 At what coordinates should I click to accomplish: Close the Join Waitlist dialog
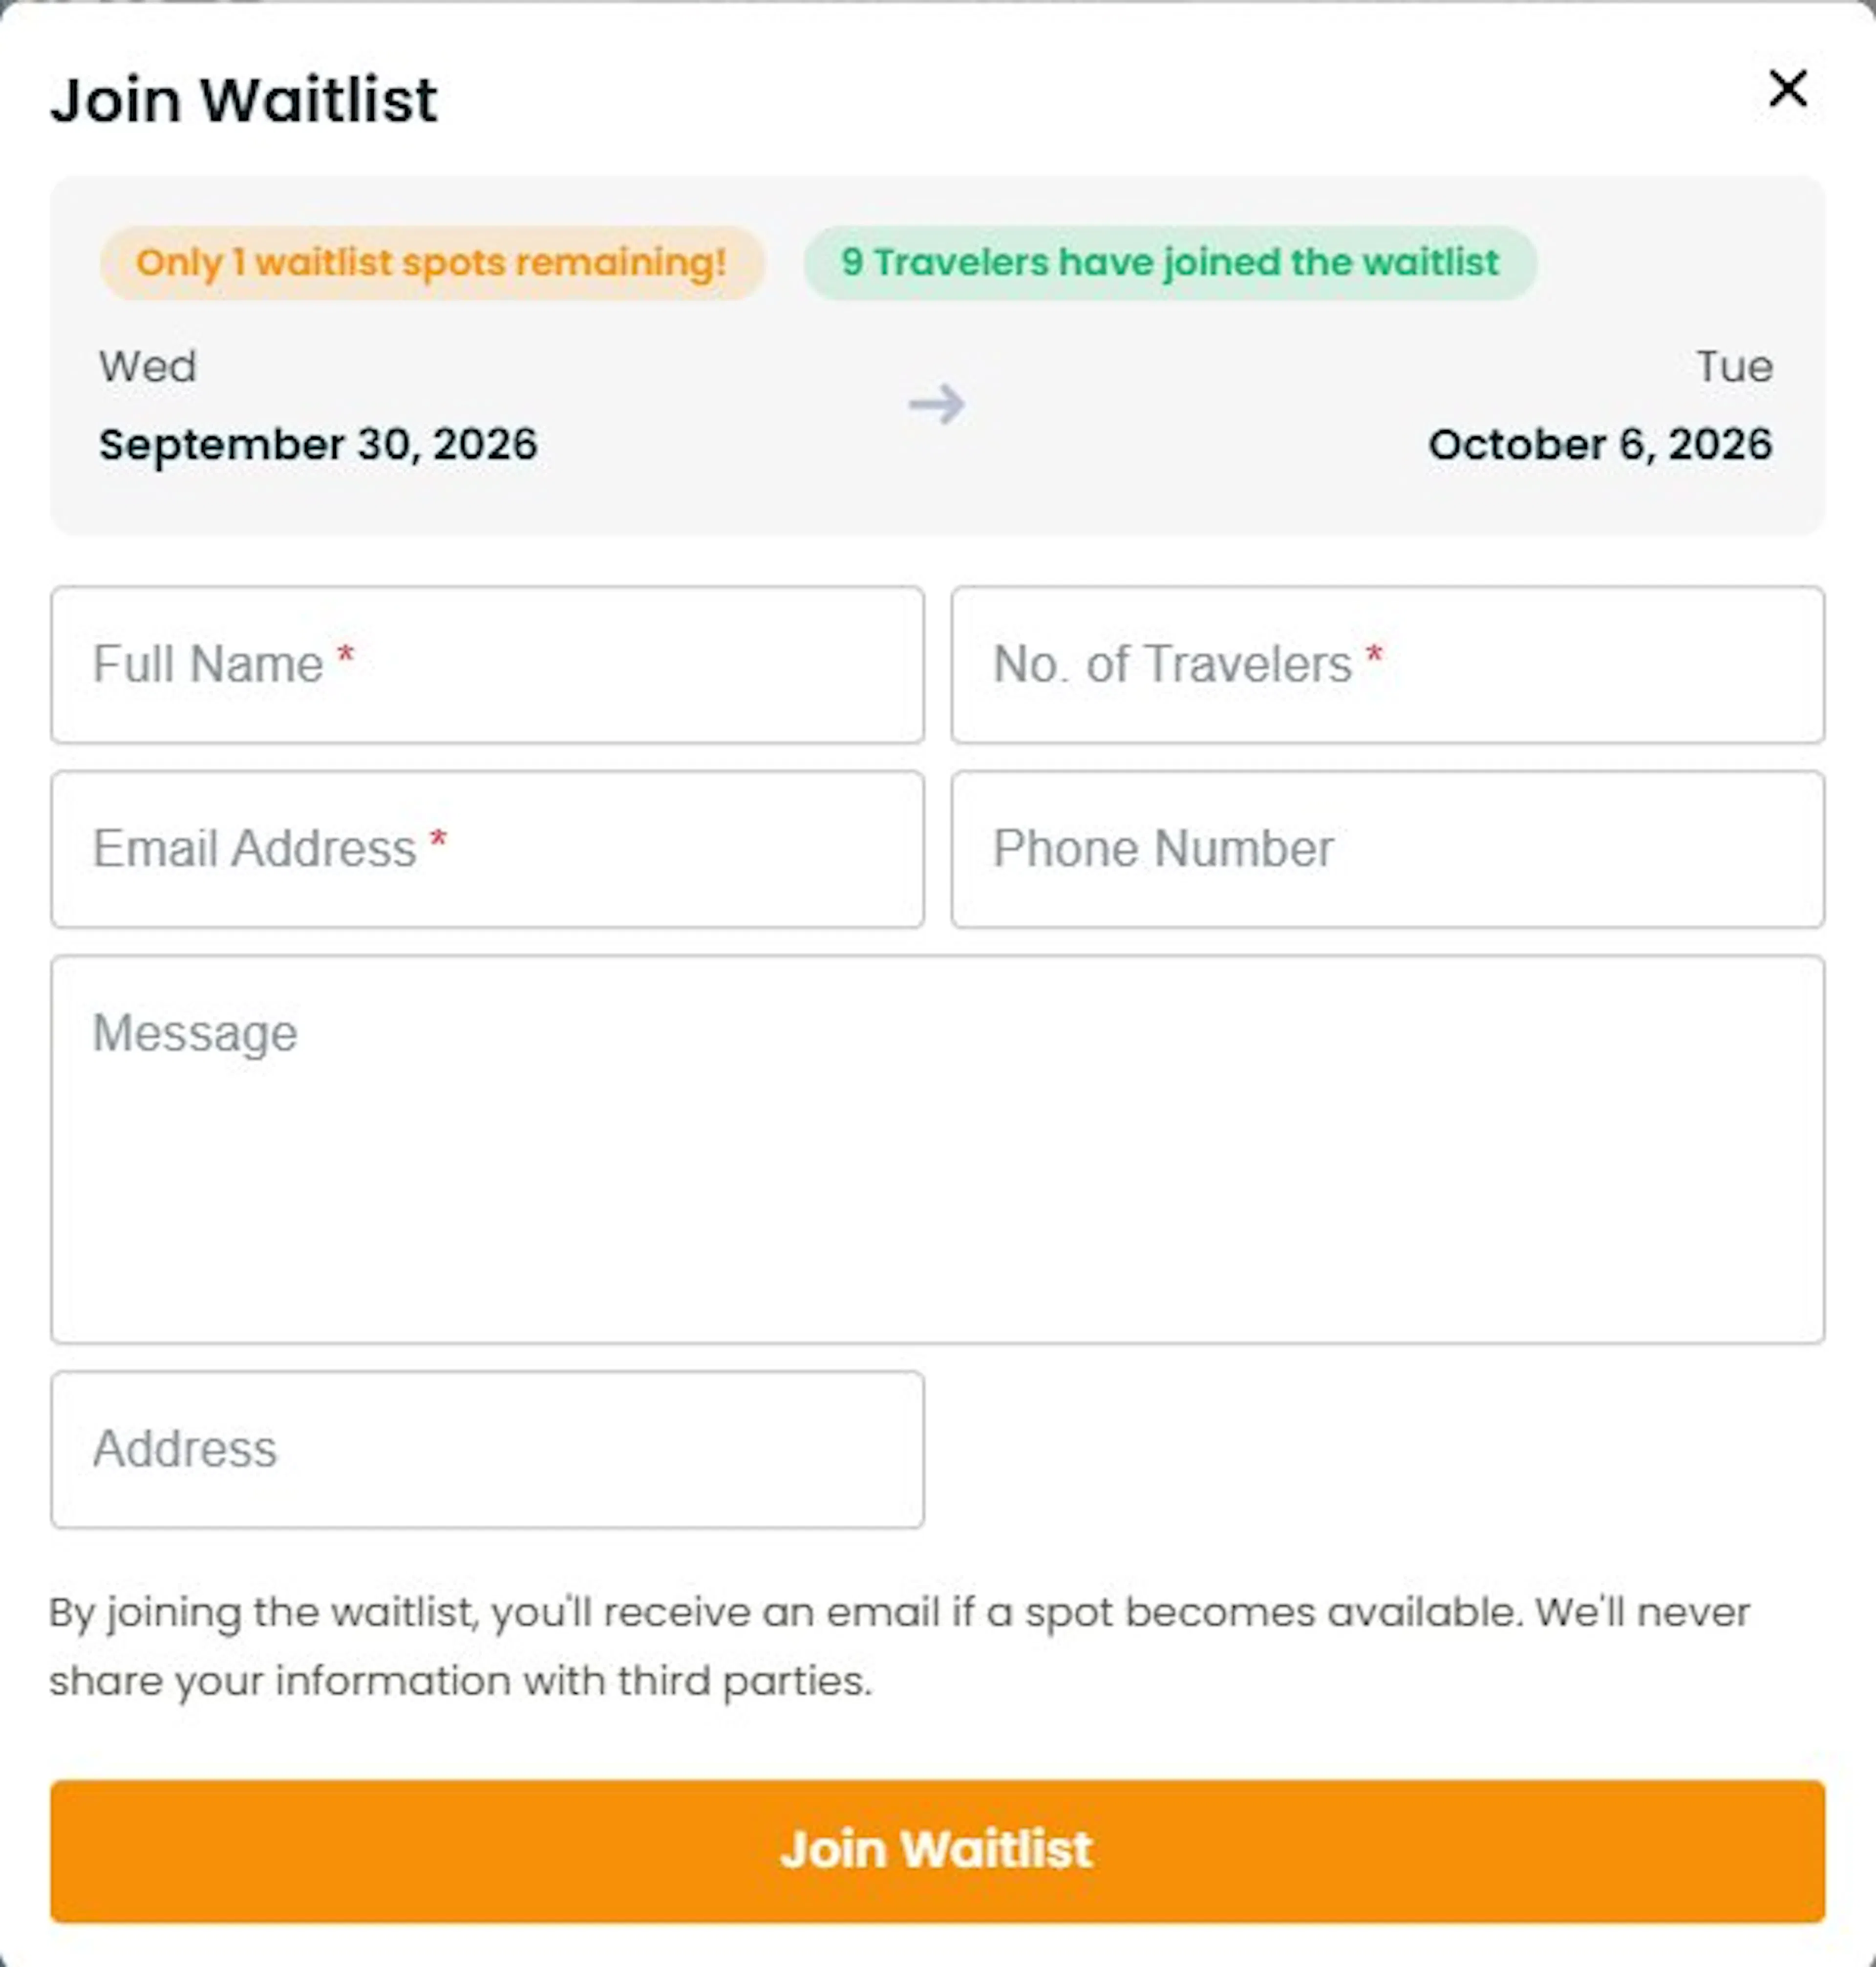[1787, 88]
